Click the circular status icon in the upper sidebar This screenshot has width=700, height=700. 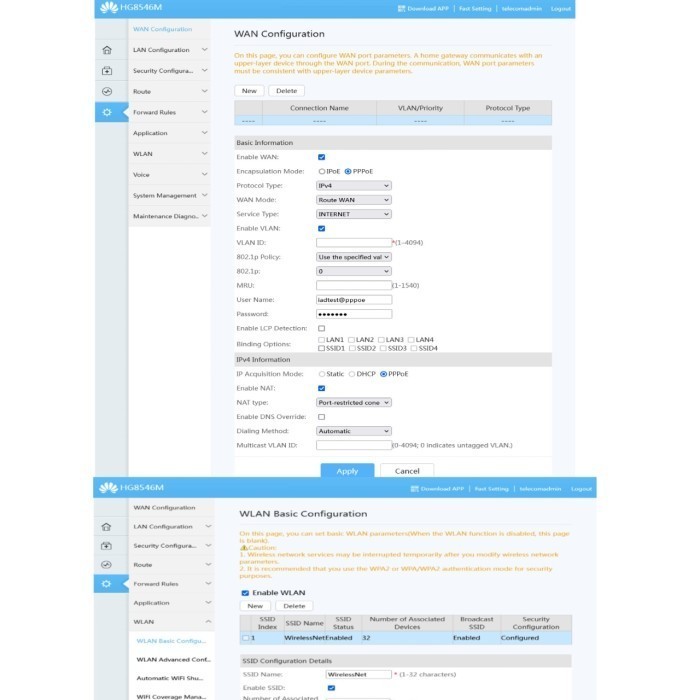pos(107,92)
